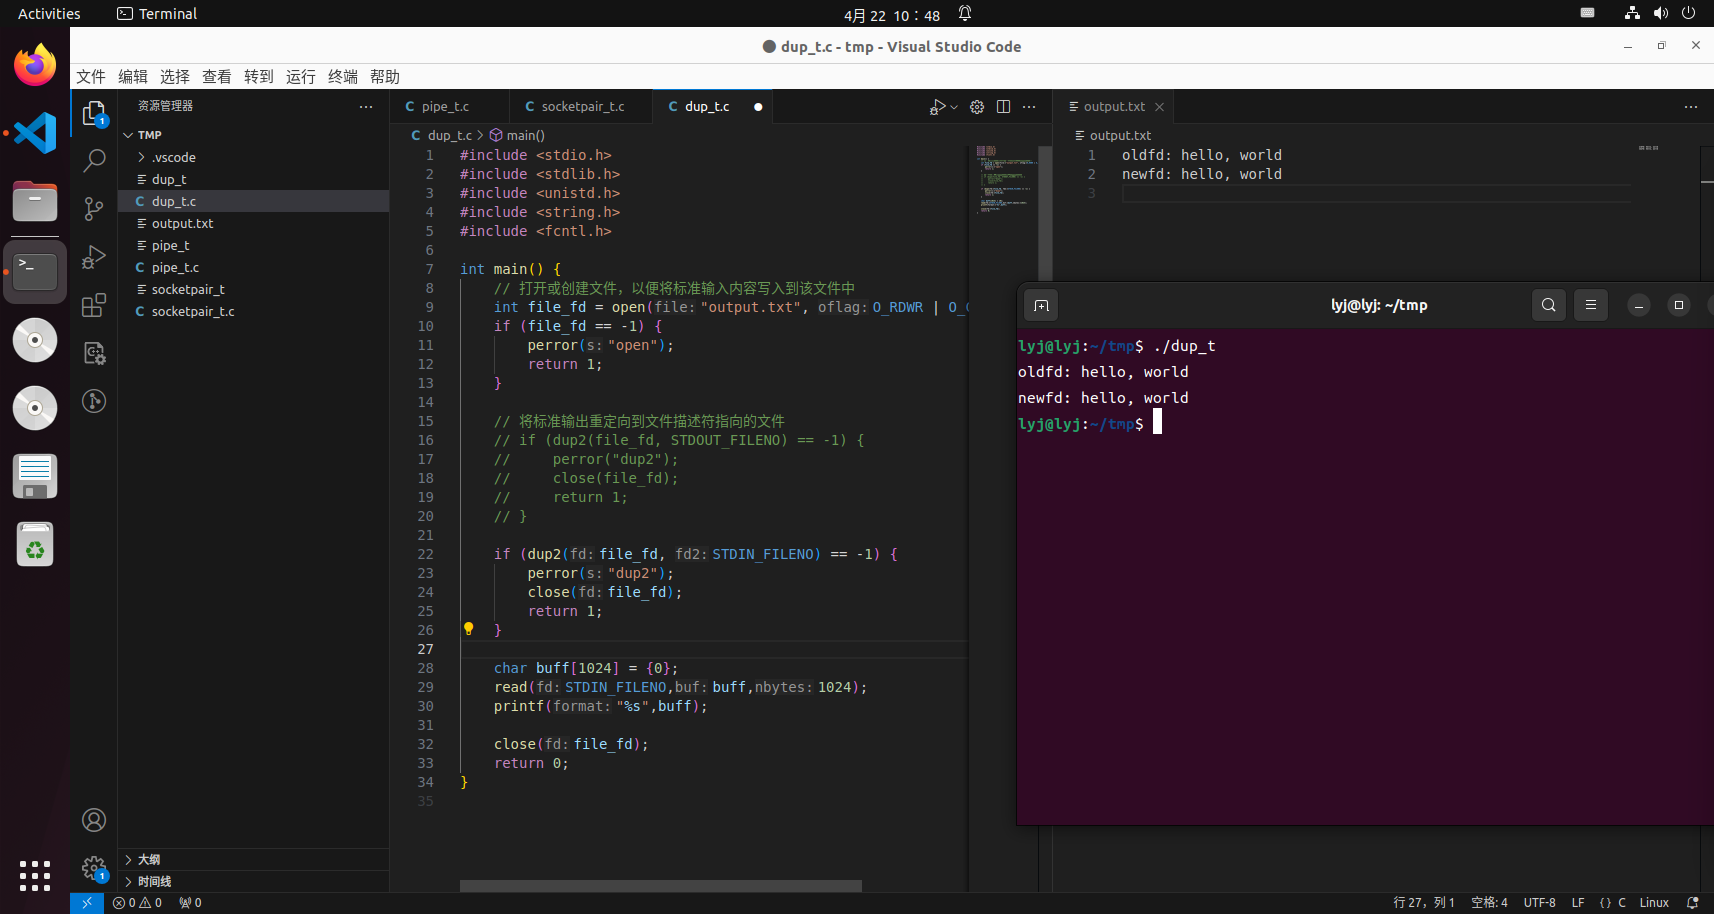Show Applications grid on the dock
Image resolution: width=1714 pixels, height=914 pixels.
(35, 876)
